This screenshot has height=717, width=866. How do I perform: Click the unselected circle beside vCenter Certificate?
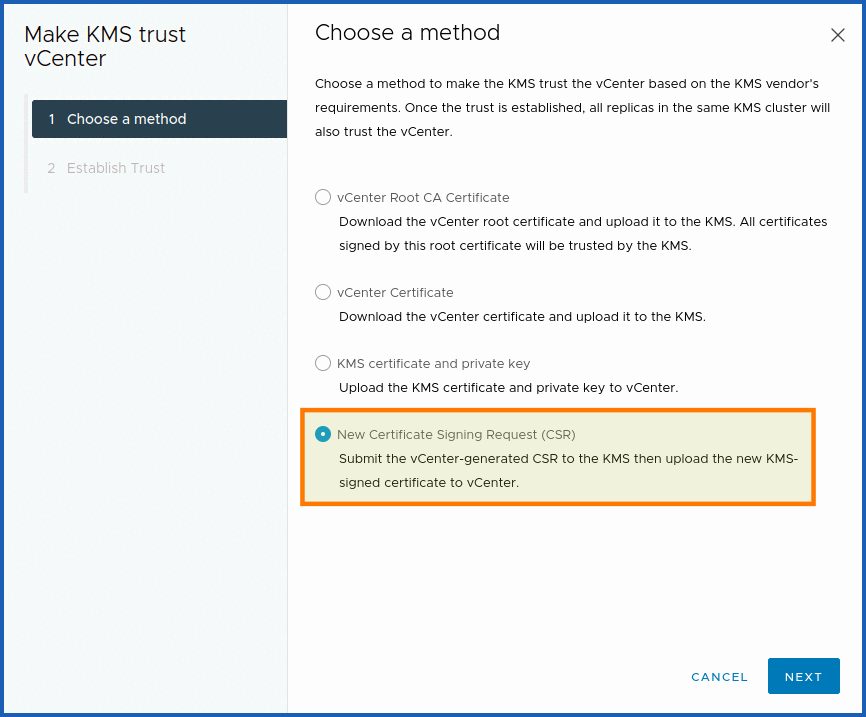point(323,292)
